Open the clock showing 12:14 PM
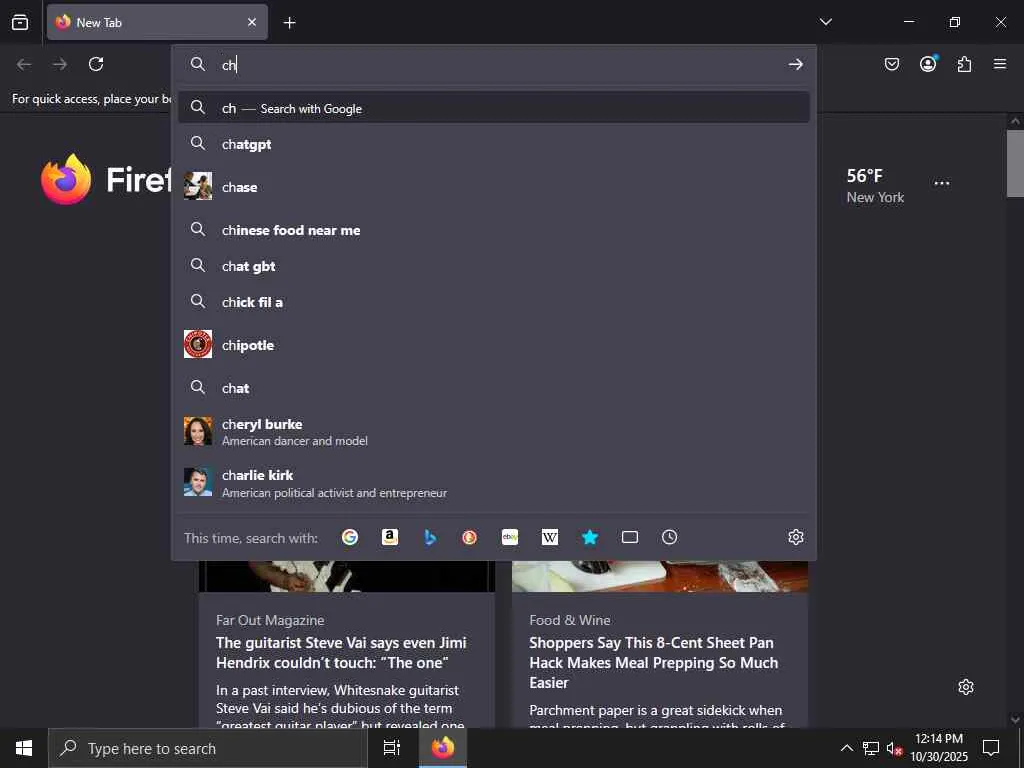 tap(939, 748)
